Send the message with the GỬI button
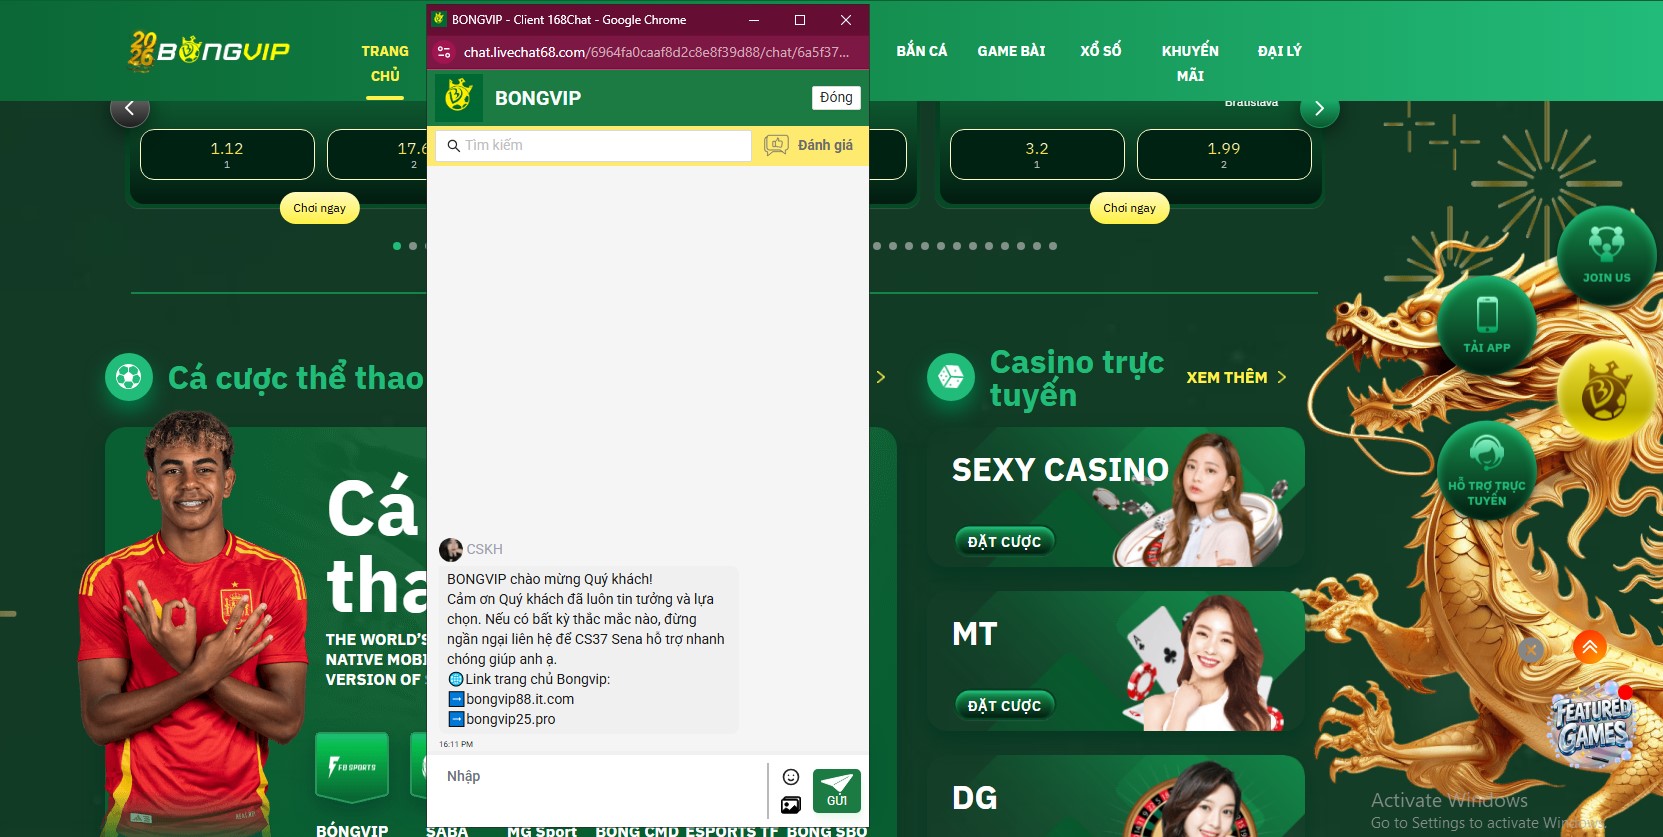The height and width of the screenshot is (837, 1663). 837,790
